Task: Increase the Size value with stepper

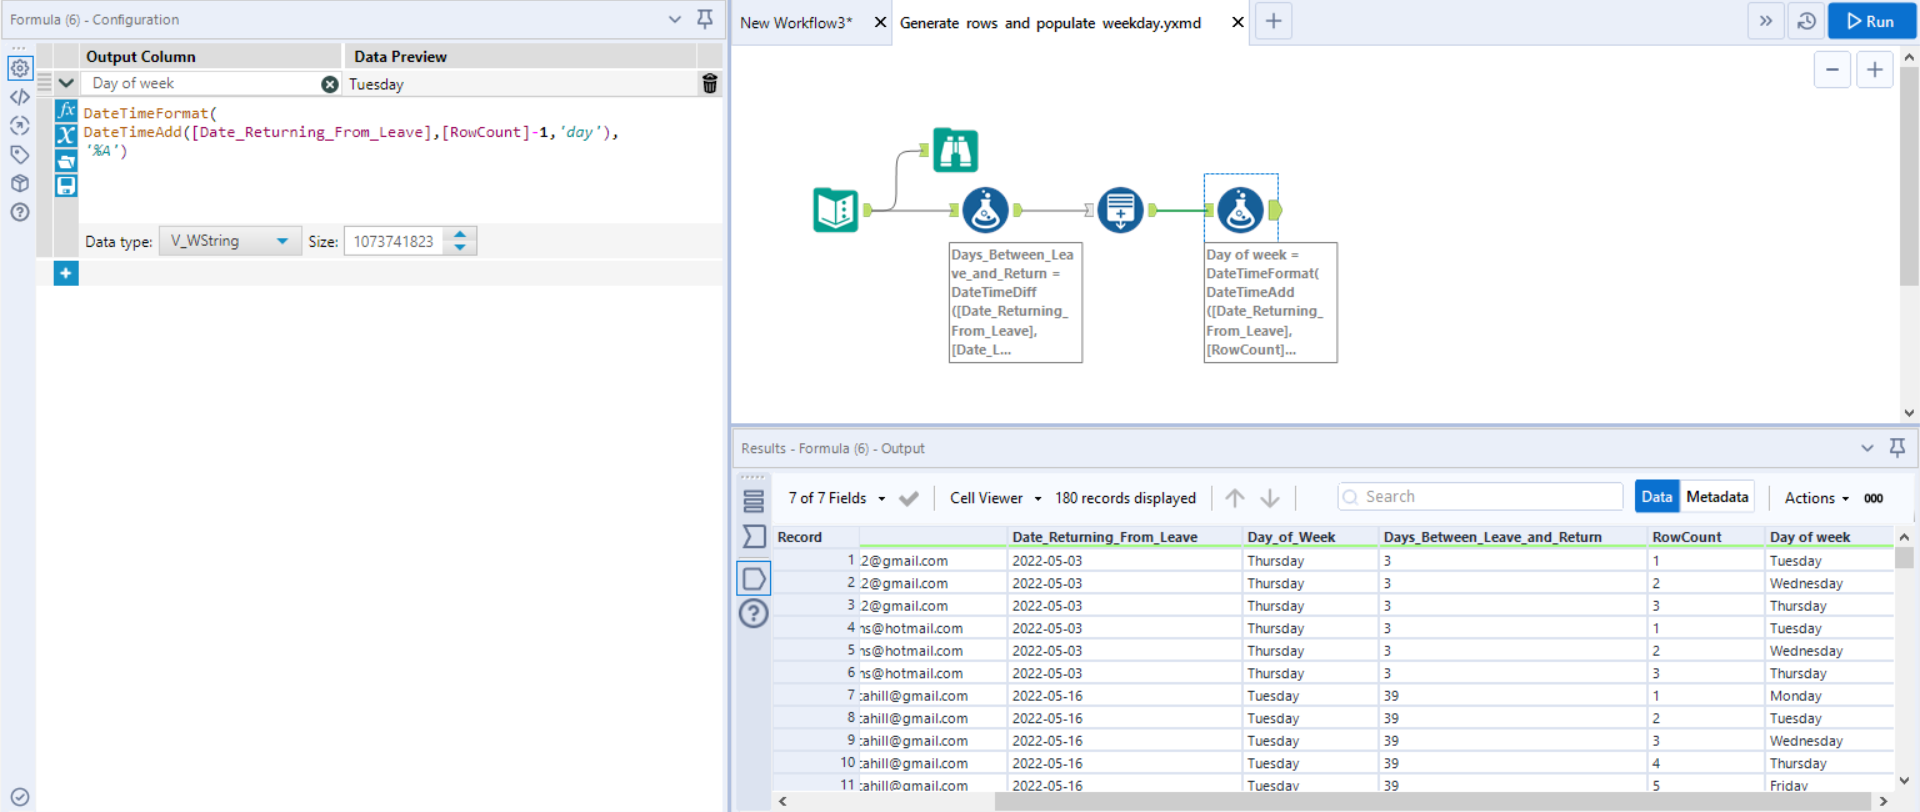Action: [x=460, y=235]
